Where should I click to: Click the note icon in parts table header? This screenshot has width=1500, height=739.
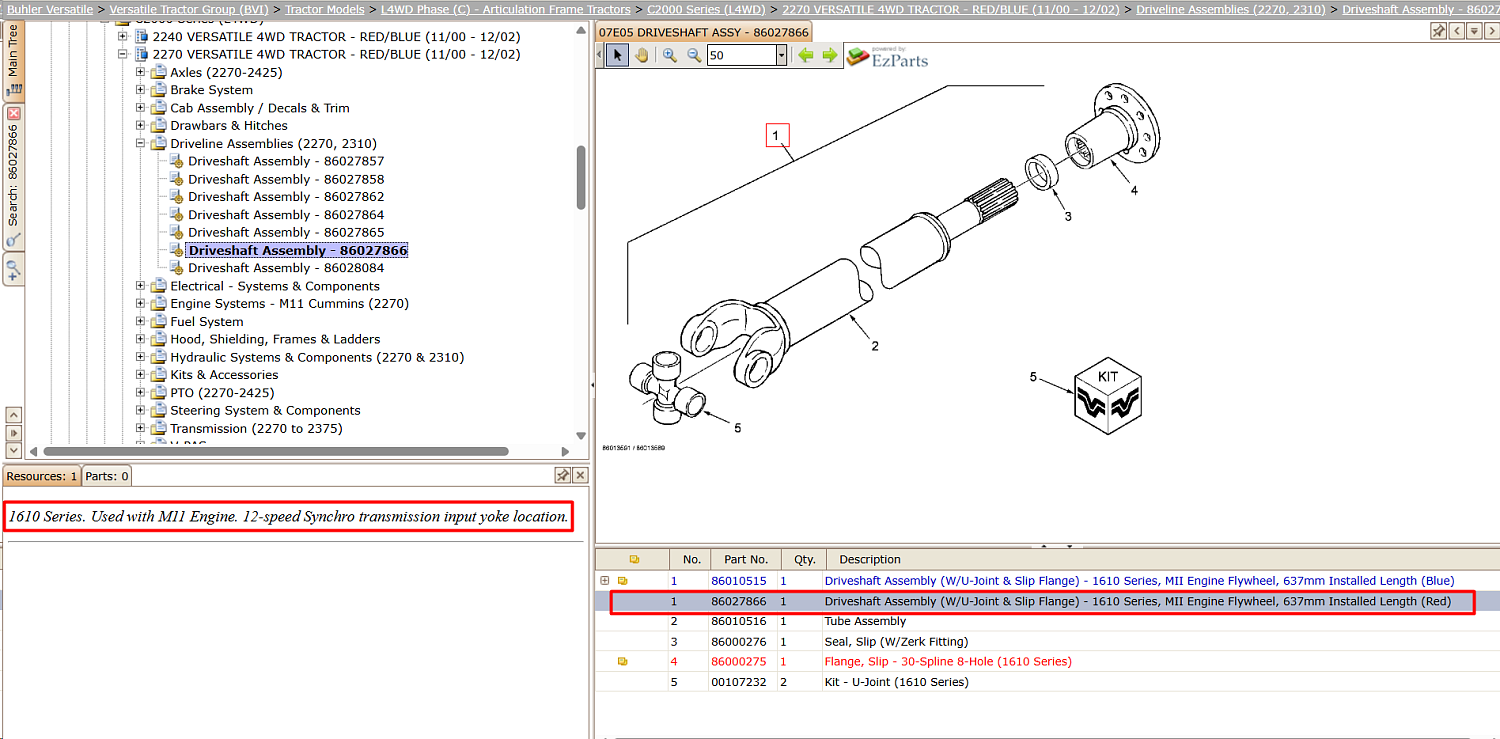(633, 559)
